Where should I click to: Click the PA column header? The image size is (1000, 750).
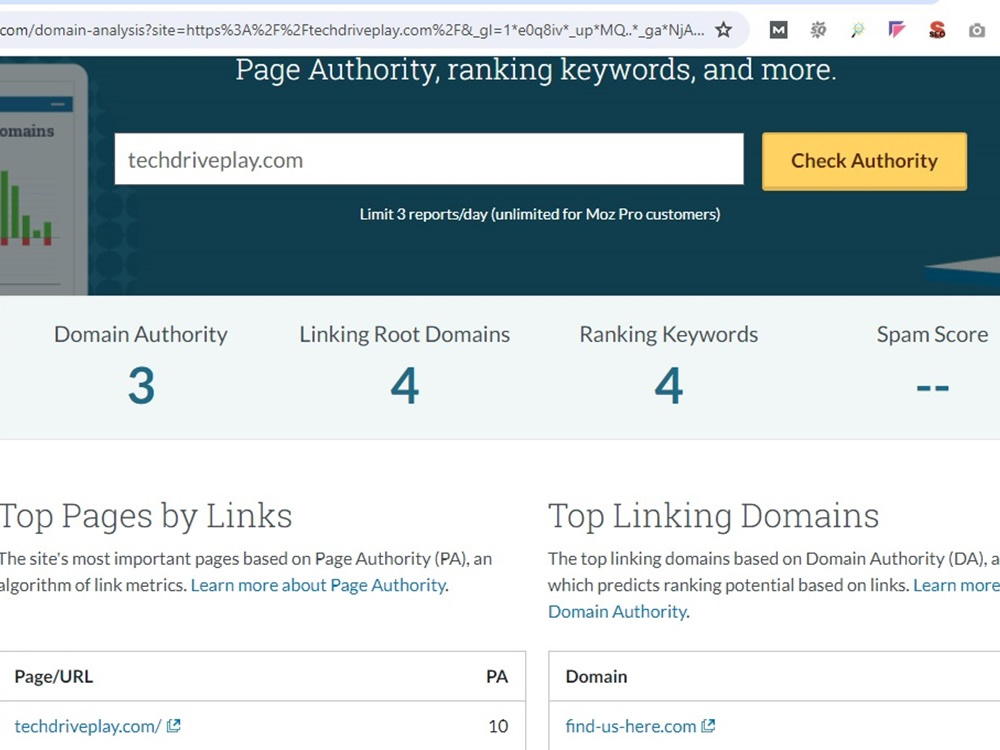tap(497, 677)
